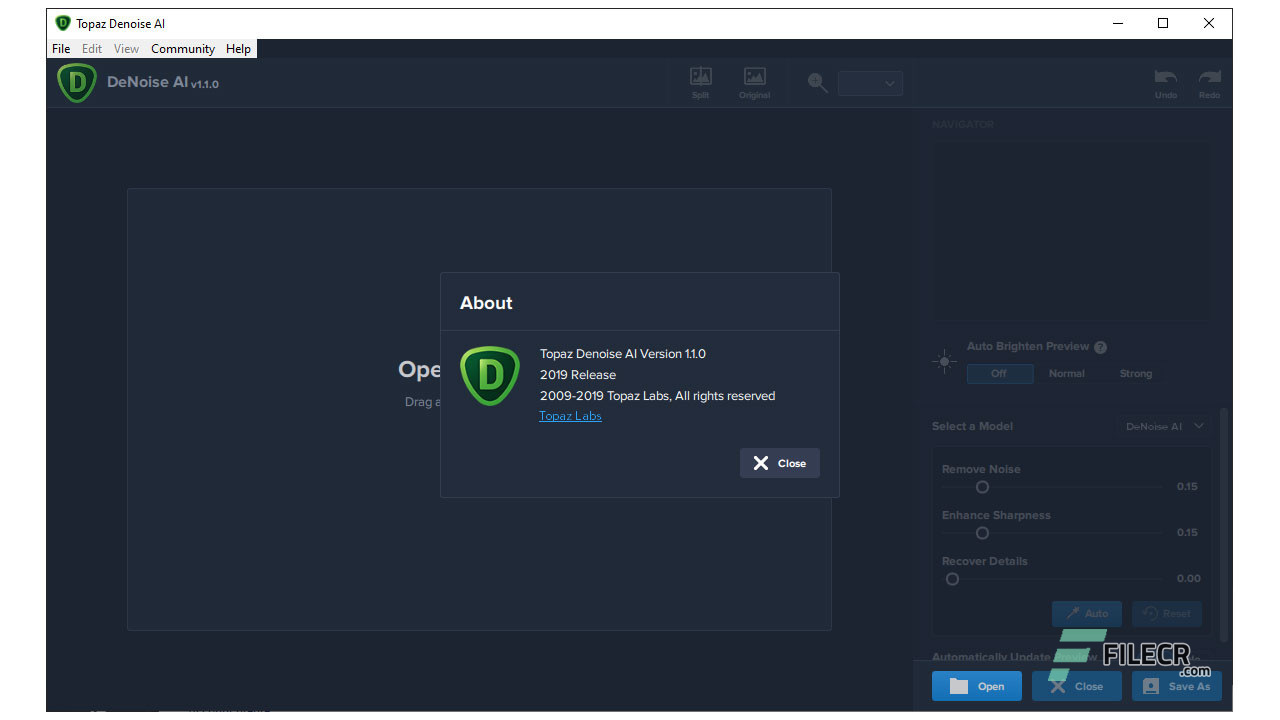Click the zoom magnifier icon
The image size is (1280, 720).
click(818, 84)
